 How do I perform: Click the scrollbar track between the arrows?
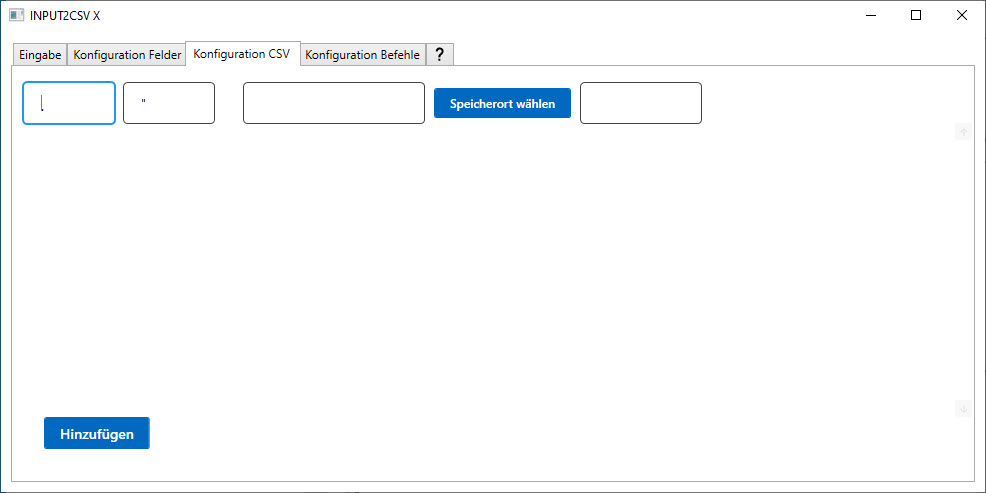click(963, 270)
